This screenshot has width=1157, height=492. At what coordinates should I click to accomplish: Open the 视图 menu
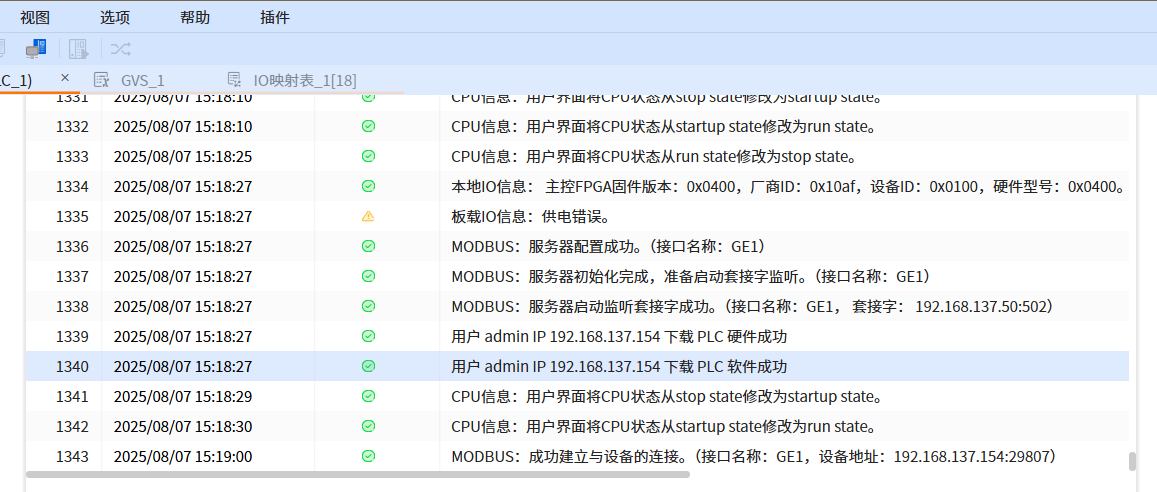pos(35,17)
